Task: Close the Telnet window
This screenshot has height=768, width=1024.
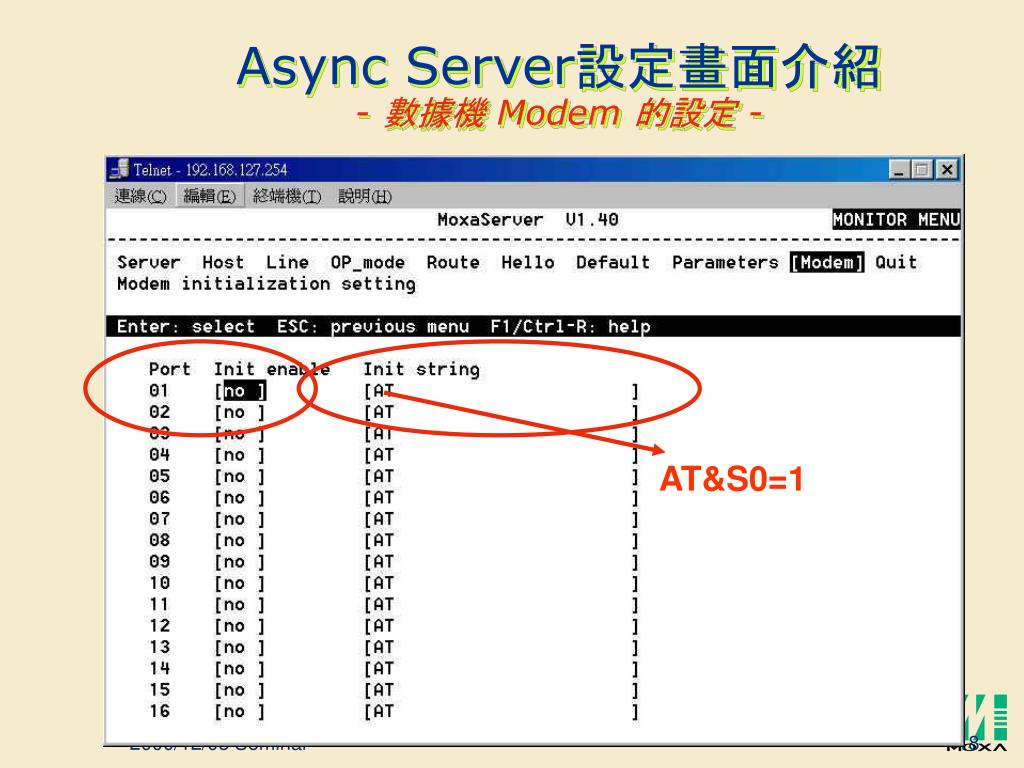Action: tap(948, 170)
